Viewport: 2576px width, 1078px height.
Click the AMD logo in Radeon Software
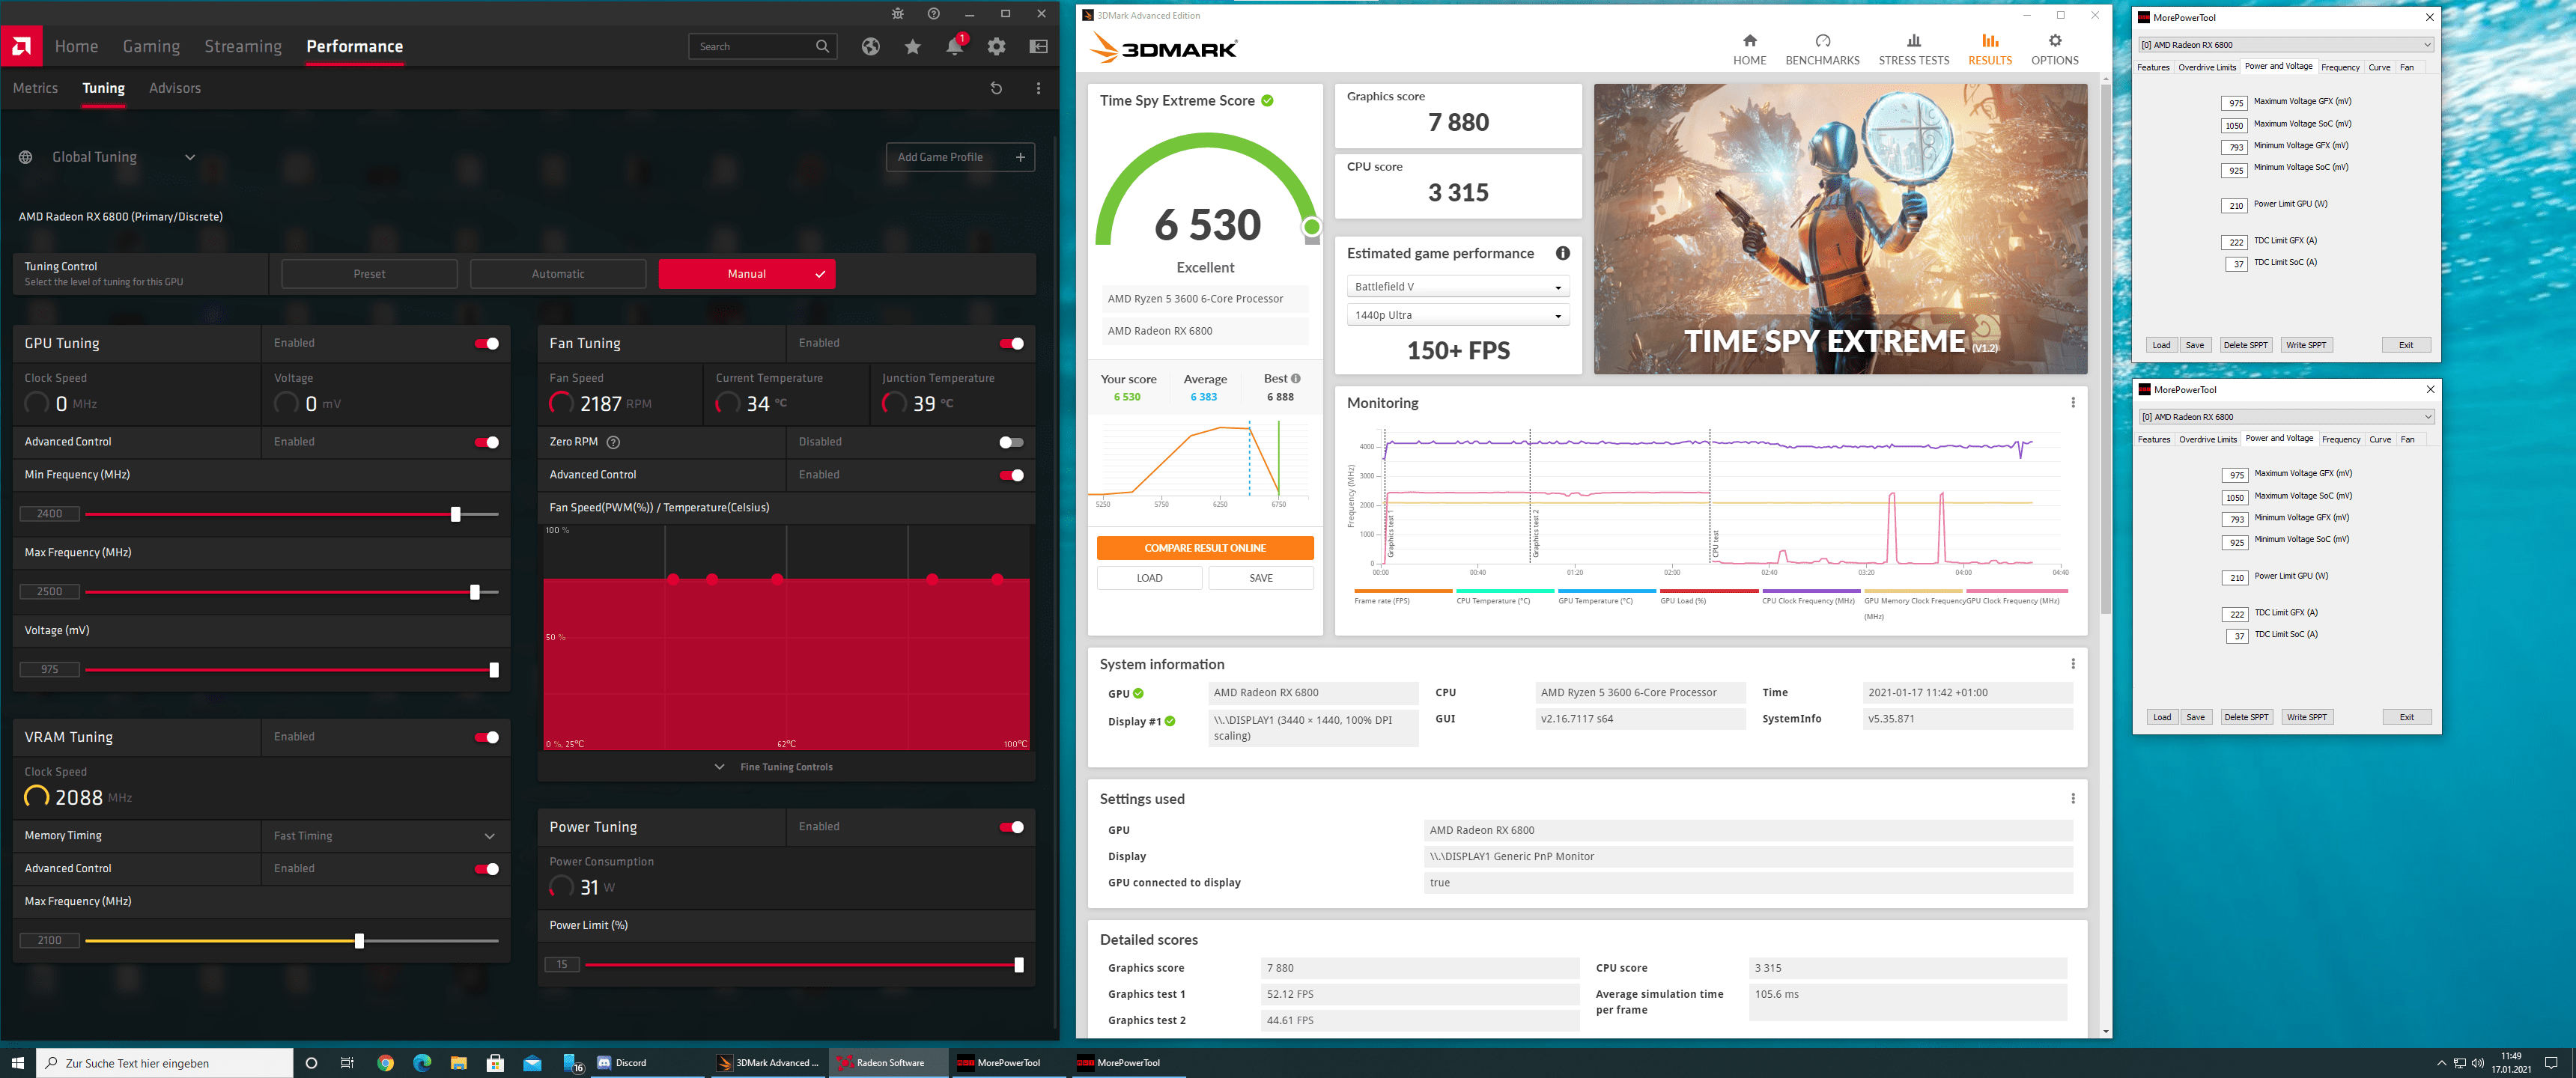point(21,46)
